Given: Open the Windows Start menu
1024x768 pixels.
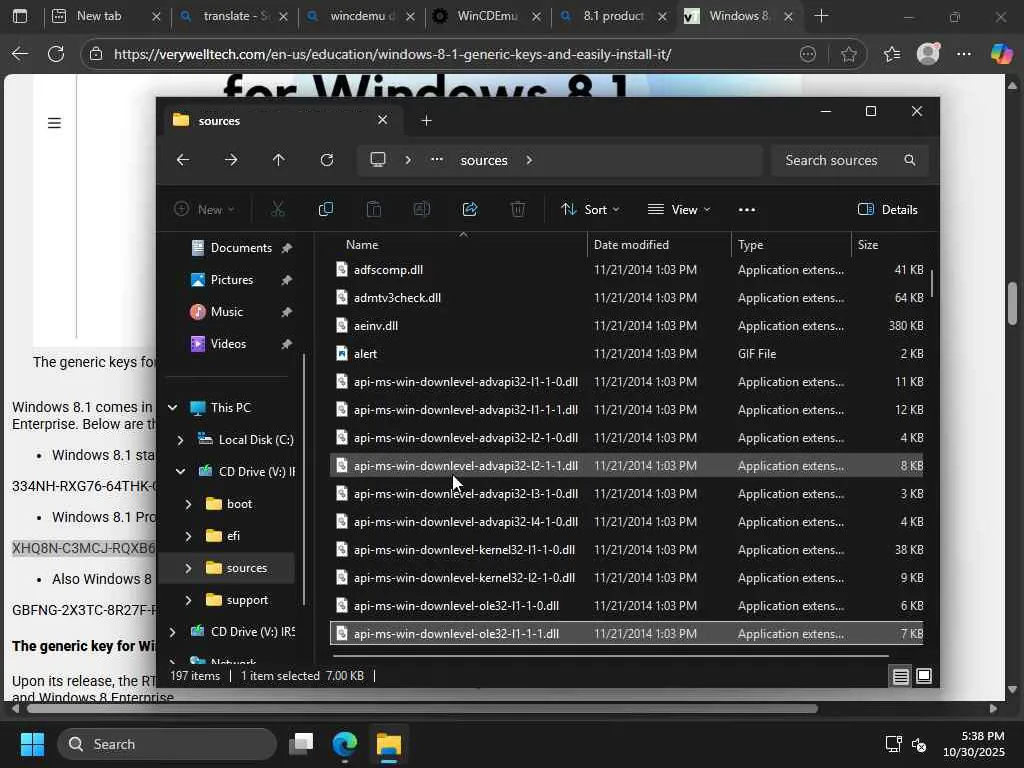Looking at the screenshot, I should tap(32, 744).
